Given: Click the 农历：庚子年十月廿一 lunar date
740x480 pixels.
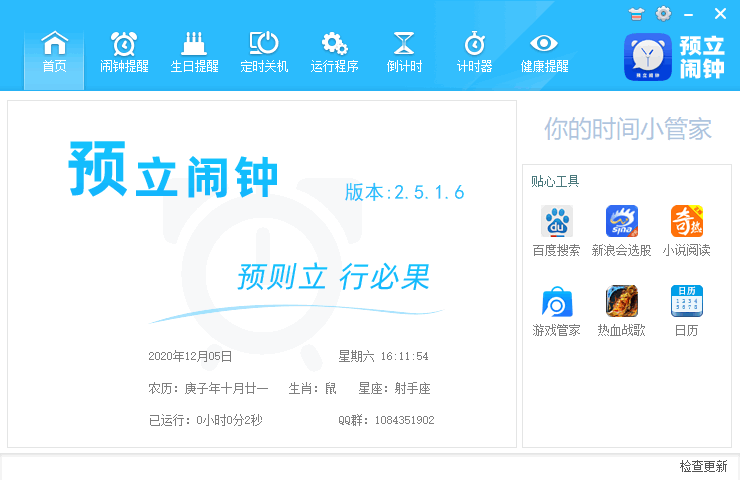Looking at the screenshot, I should [208, 388].
